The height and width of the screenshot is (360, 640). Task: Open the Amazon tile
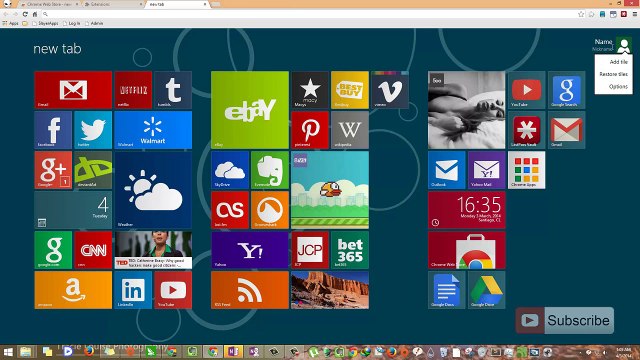73,290
